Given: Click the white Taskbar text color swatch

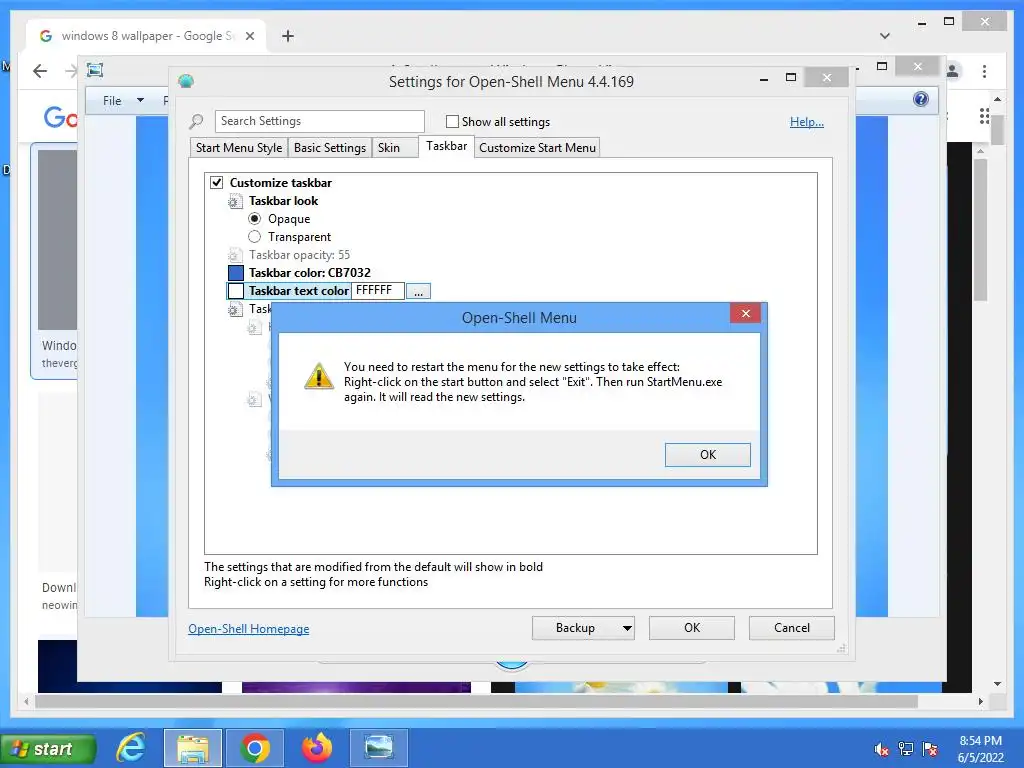Looking at the screenshot, I should 236,291.
